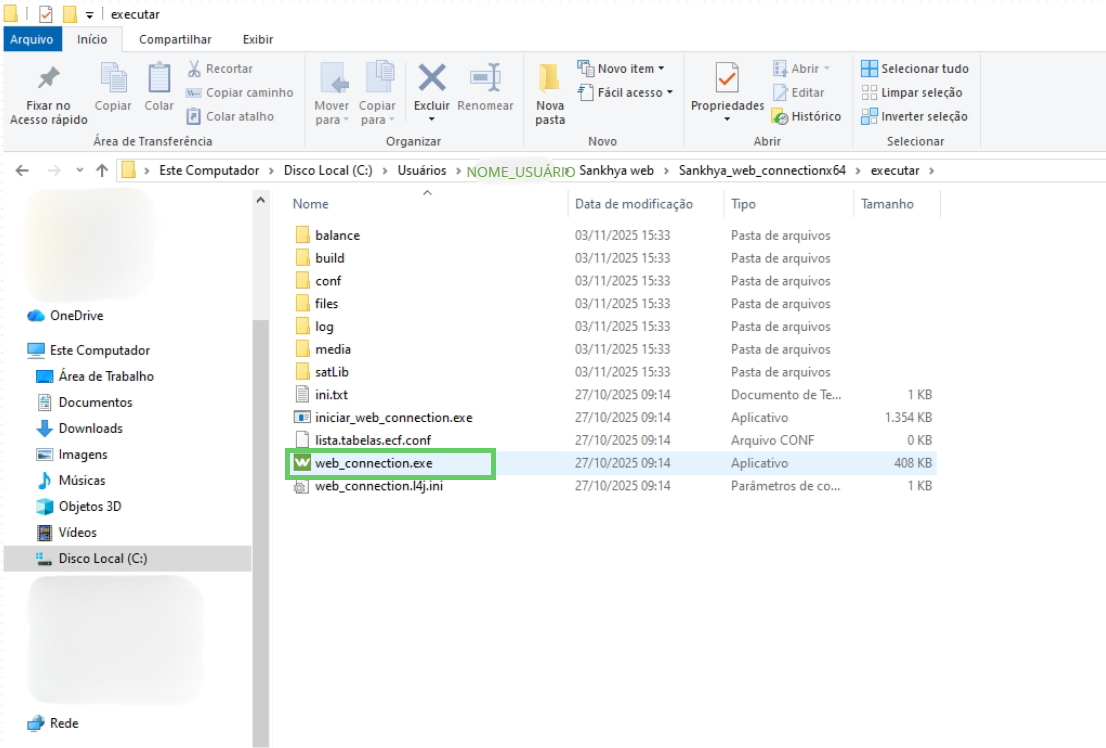Image resolution: width=1106 pixels, height=748 pixels.
Task: Open the recent locations dropdown arrow
Action: (80, 170)
